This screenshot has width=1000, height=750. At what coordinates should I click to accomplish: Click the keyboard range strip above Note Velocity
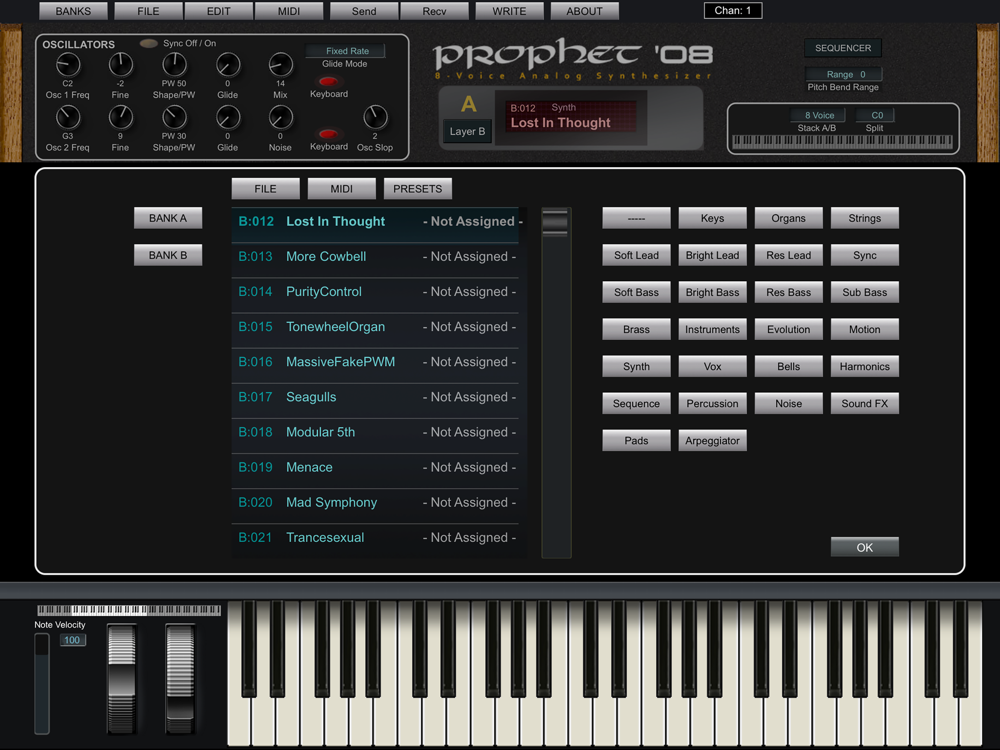(x=129, y=610)
